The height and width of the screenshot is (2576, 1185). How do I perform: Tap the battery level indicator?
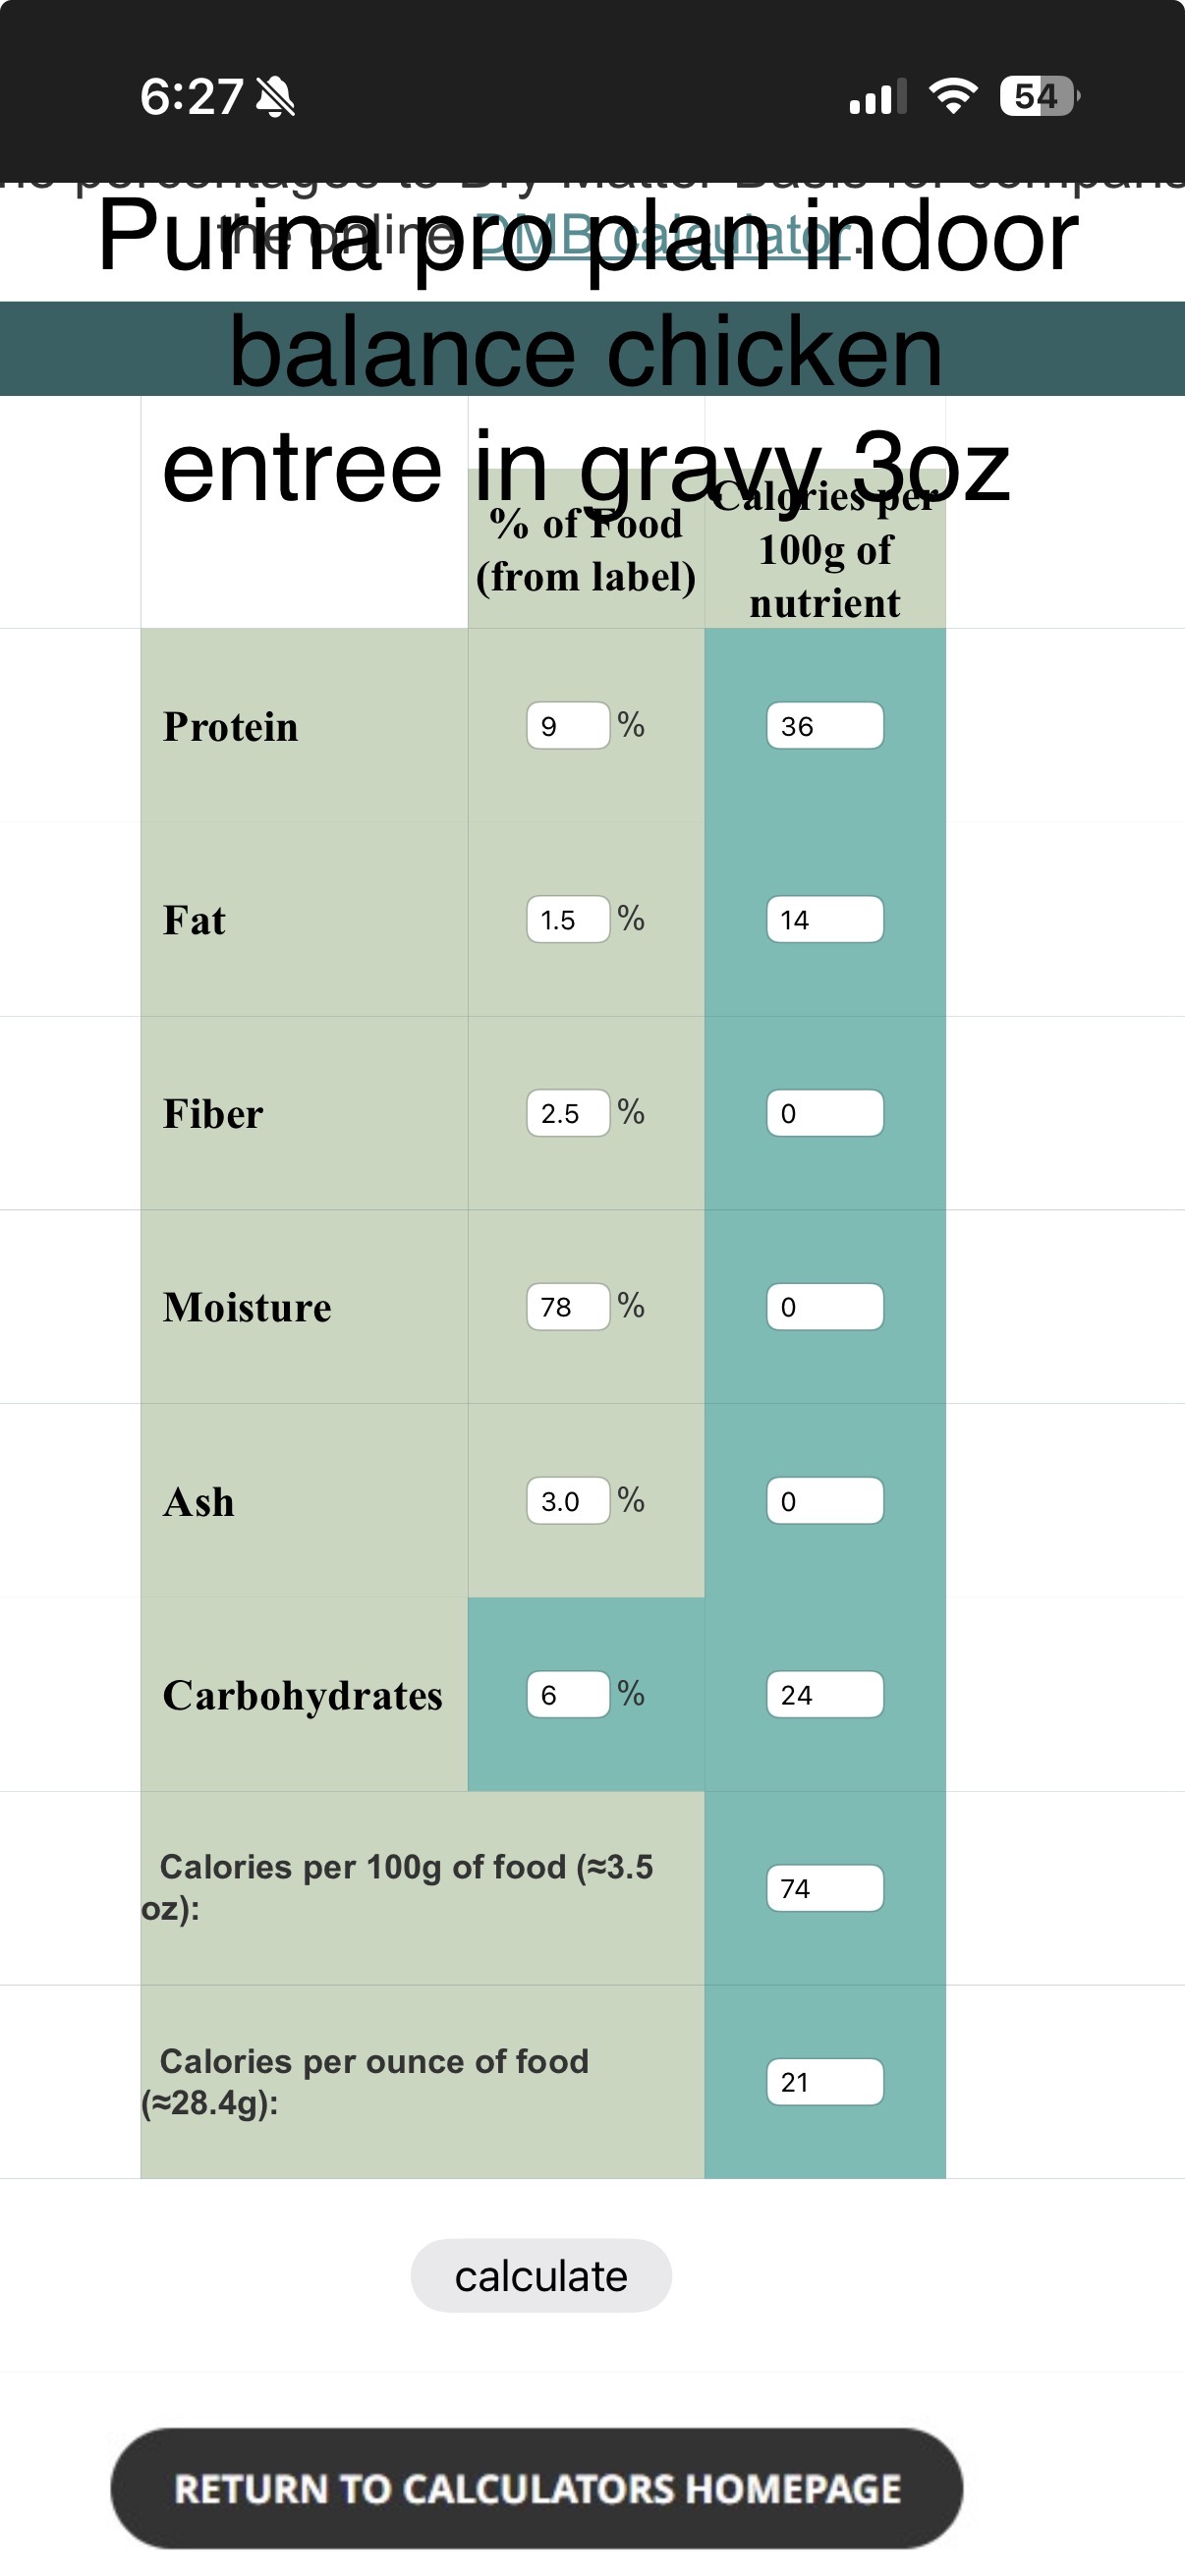1039,96
